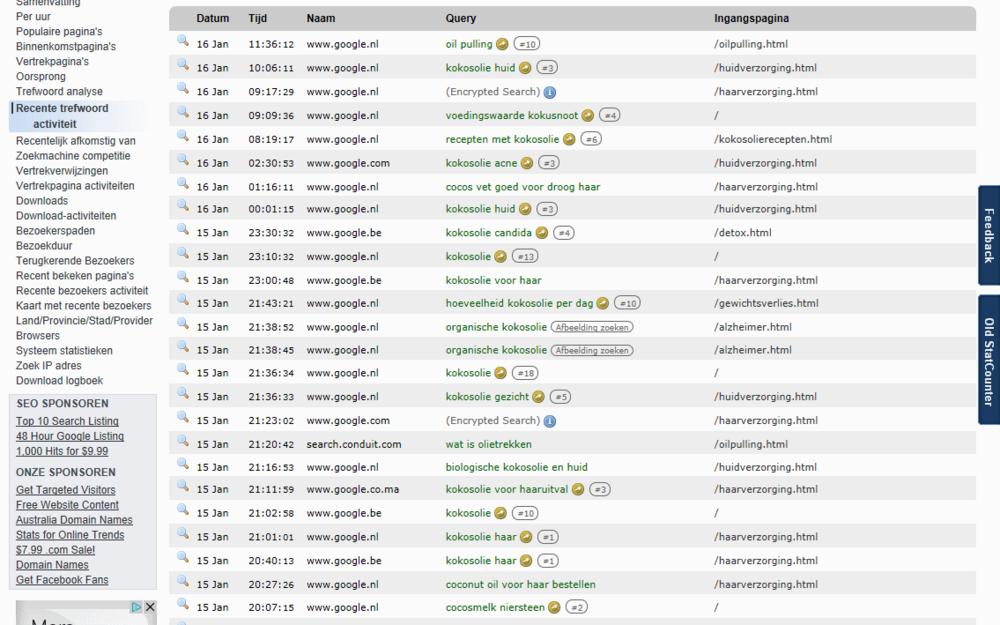Click the gold icon next to 'oil pulling'
The image size is (1000, 625).
coord(503,44)
